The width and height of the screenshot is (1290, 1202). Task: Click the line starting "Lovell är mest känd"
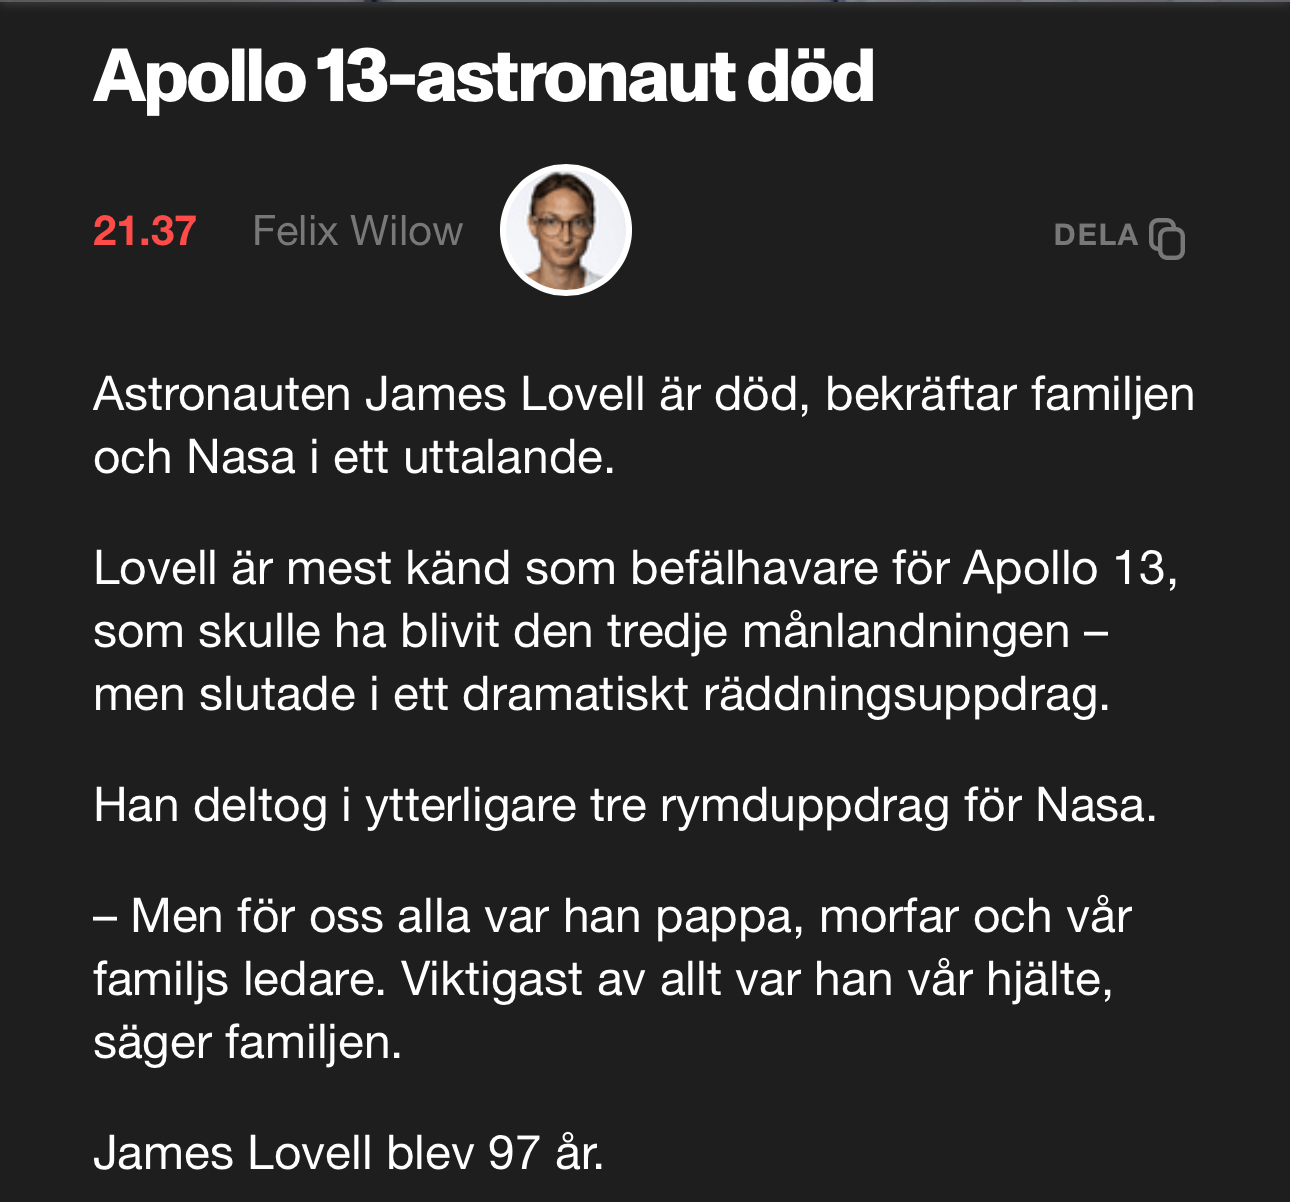point(635,568)
